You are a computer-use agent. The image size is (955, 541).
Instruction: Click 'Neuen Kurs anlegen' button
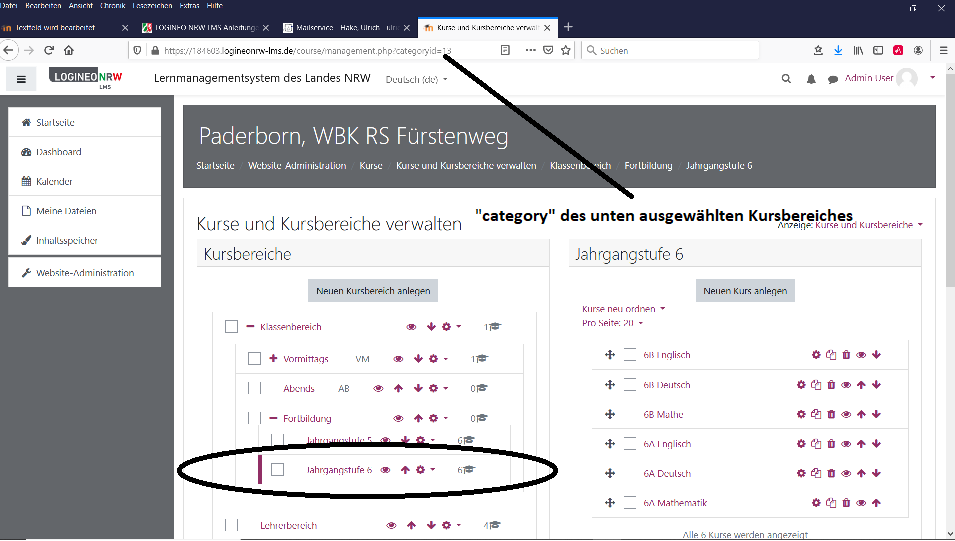point(745,291)
